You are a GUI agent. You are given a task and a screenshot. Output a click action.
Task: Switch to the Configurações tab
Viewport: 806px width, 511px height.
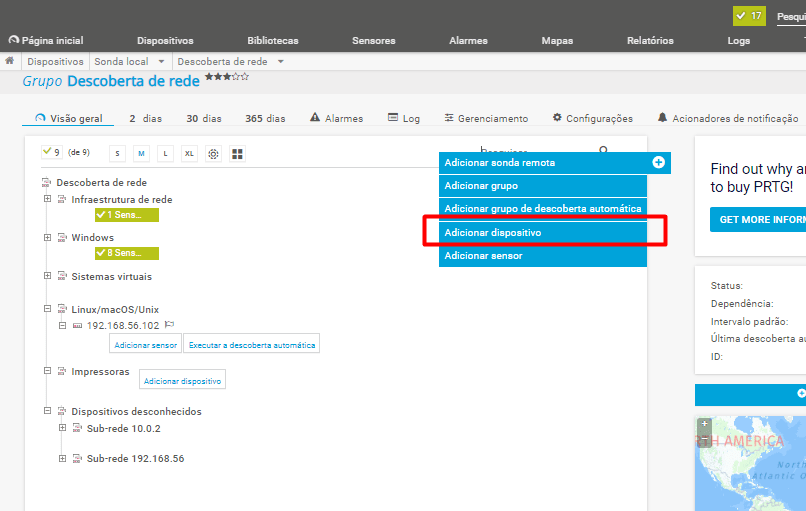(x=592, y=118)
